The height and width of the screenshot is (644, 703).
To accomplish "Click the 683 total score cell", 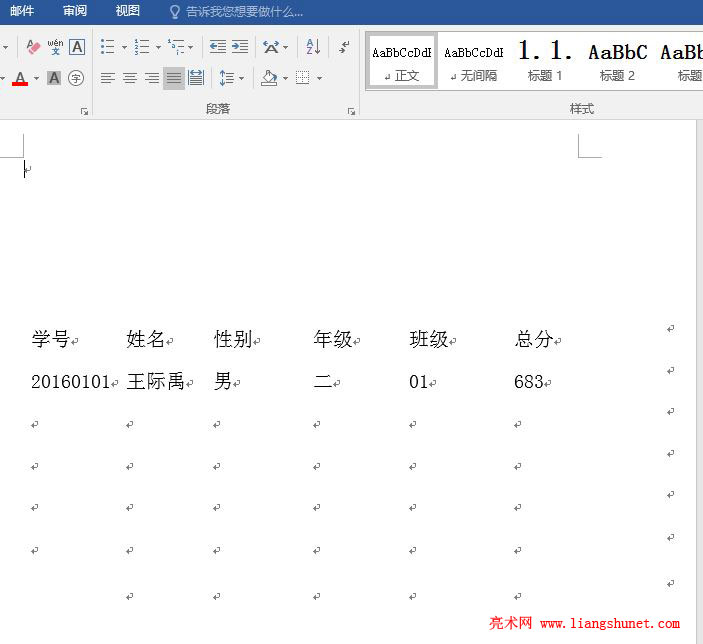I will 529,382.
